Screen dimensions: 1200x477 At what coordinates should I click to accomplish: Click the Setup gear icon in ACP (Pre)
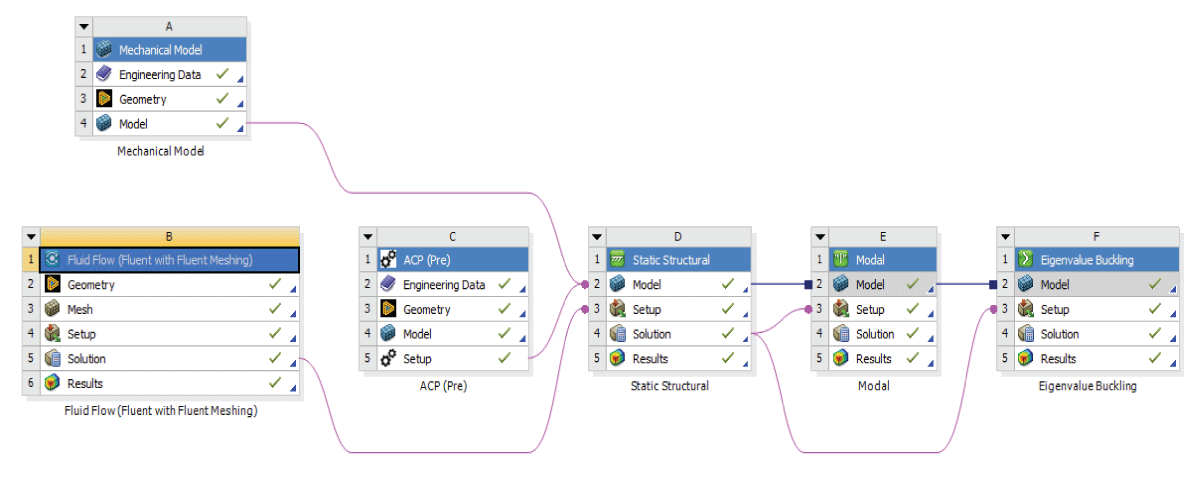[388, 359]
